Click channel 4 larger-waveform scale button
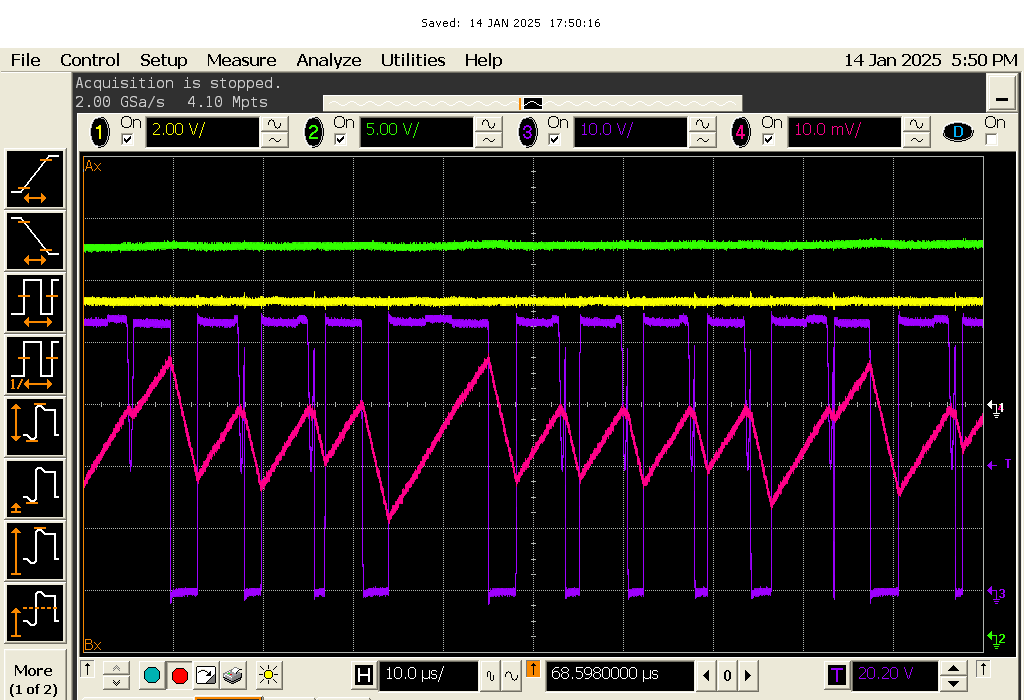1024x700 pixels. click(x=916, y=125)
